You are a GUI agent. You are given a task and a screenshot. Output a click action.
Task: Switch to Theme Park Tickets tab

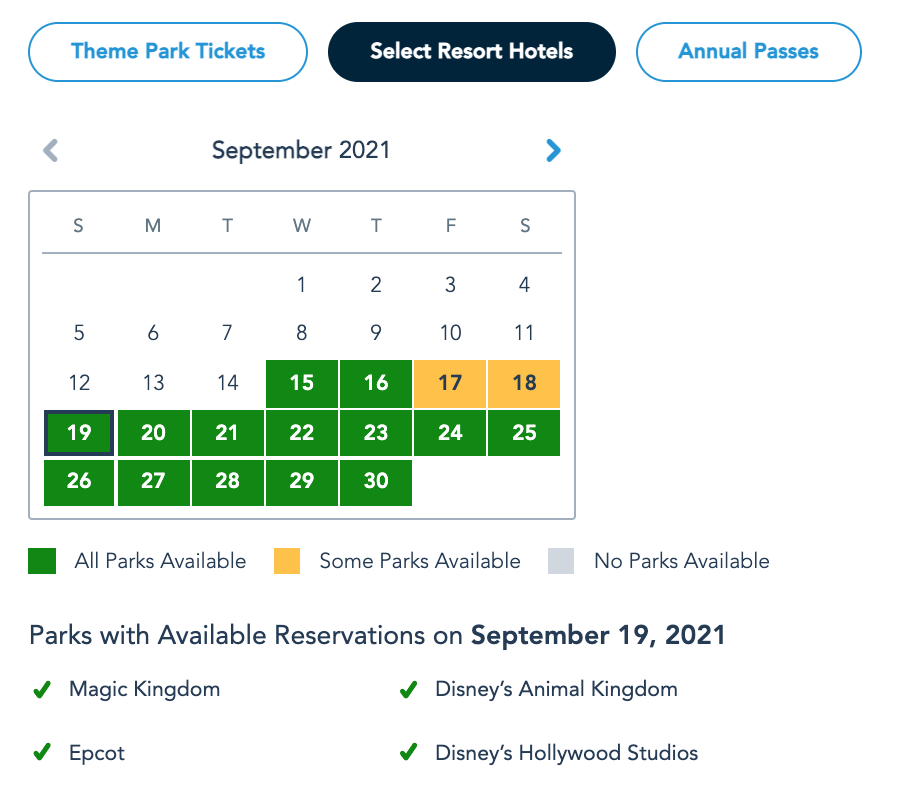tap(168, 52)
